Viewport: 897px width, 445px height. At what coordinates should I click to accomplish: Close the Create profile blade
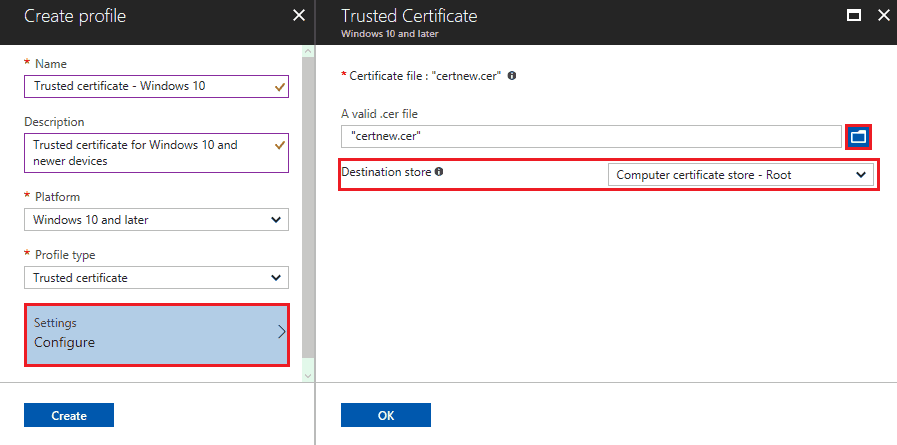coord(299,15)
